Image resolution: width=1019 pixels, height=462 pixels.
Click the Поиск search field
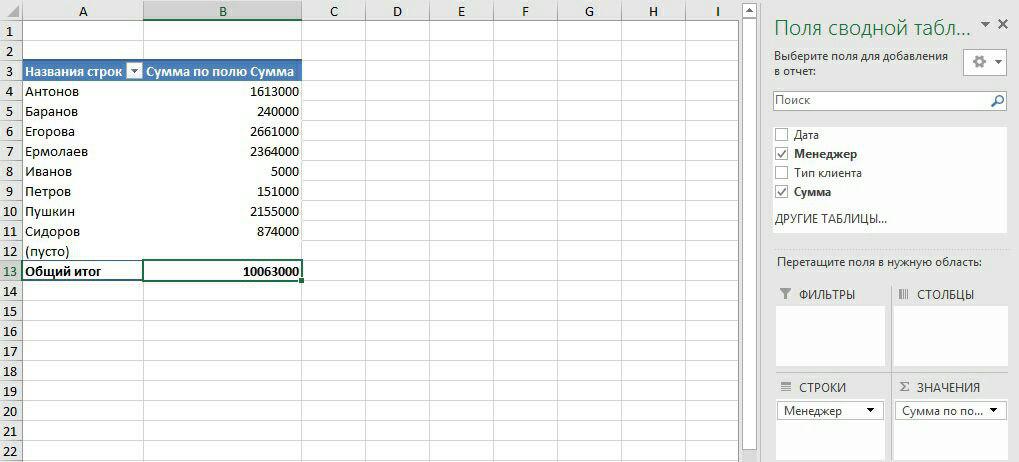coord(880,101)
